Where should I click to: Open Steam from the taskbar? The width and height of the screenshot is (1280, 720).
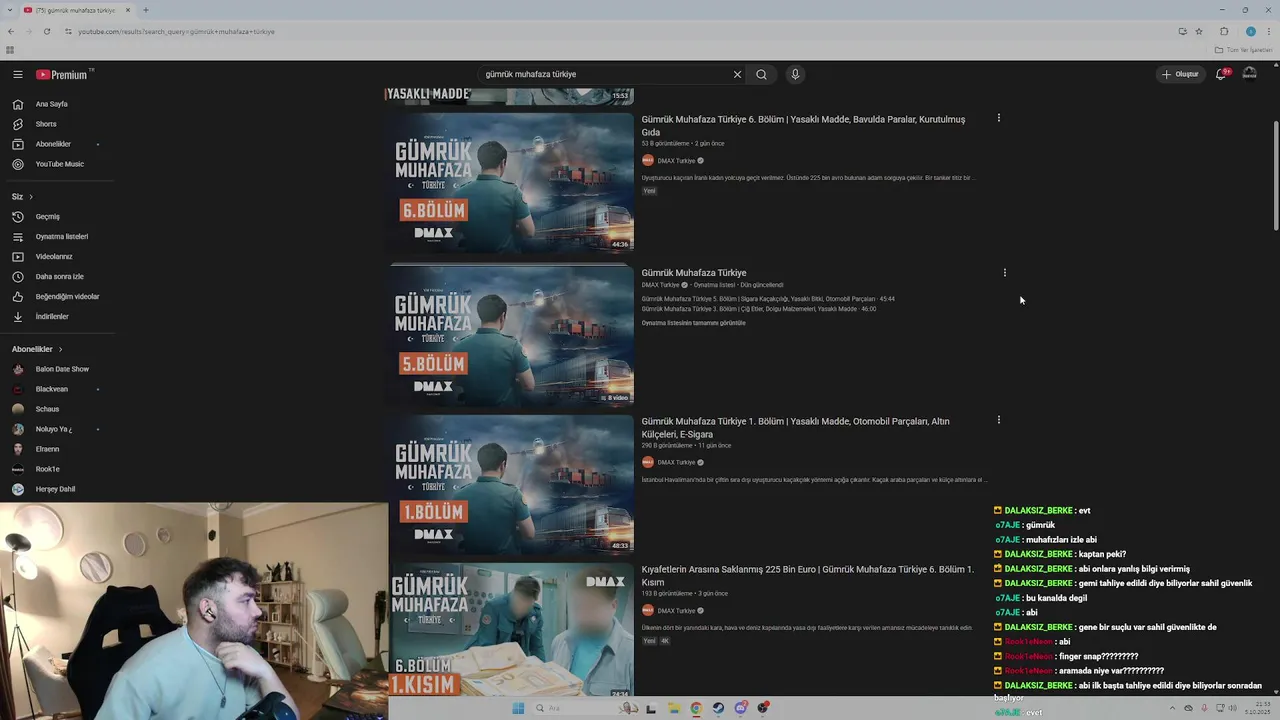(718, 708)
